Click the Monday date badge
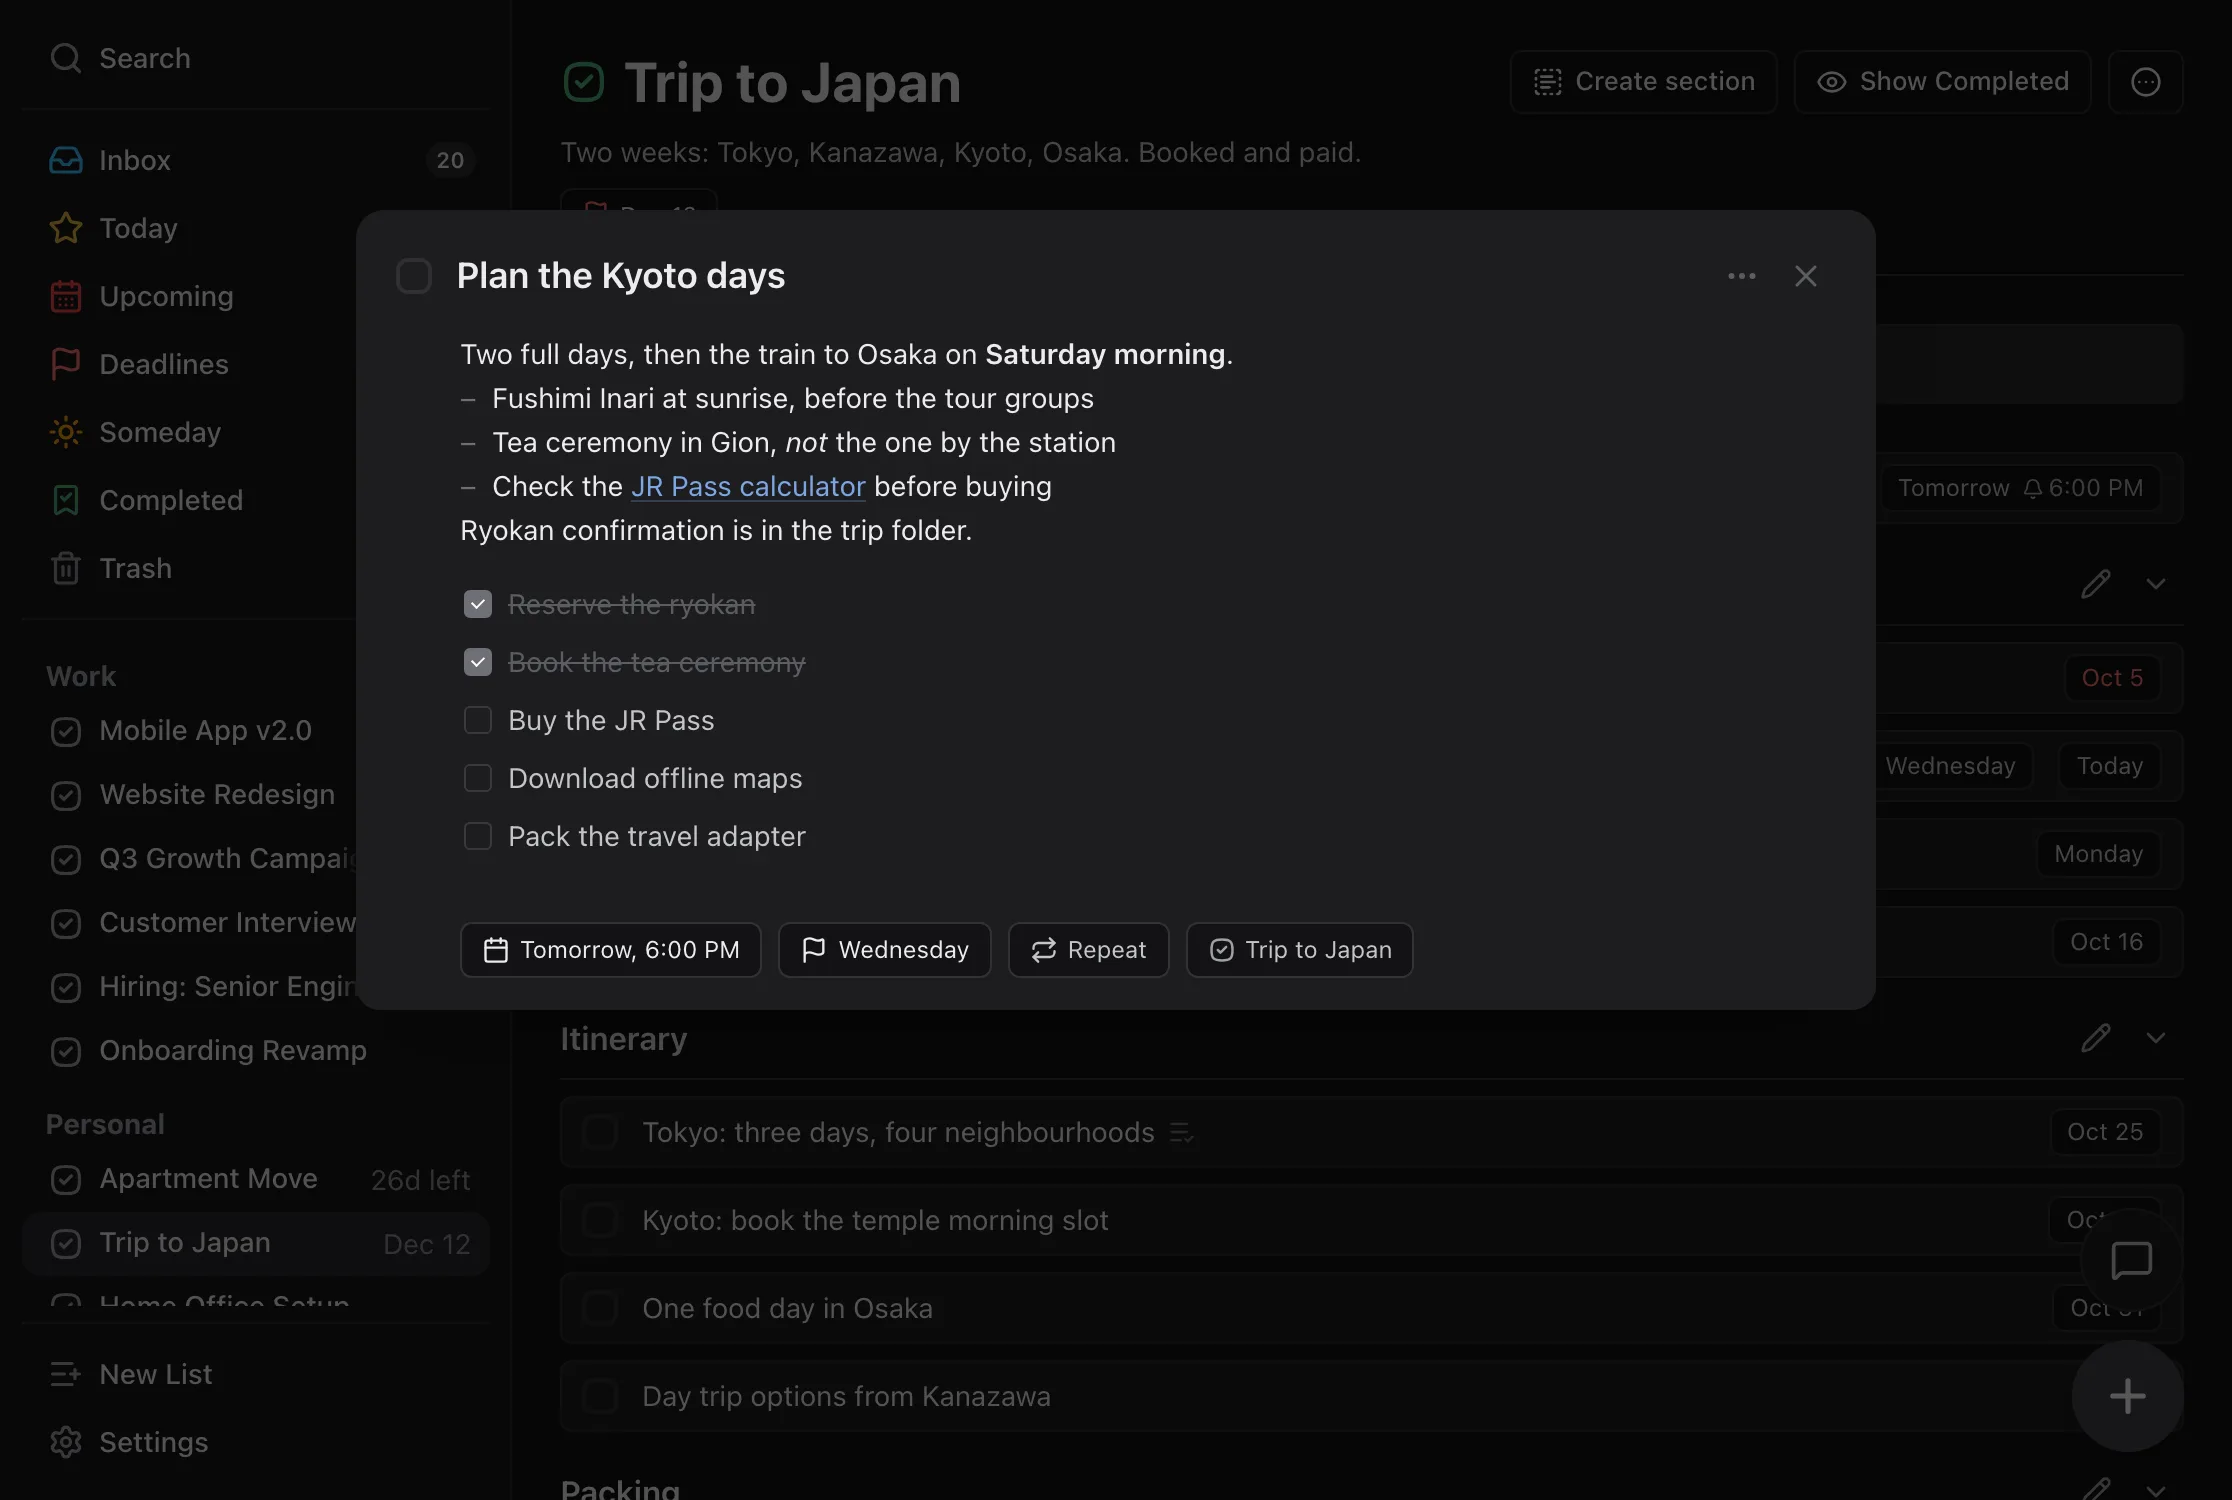The image size is (2232, 1500). pos(2099,854)
